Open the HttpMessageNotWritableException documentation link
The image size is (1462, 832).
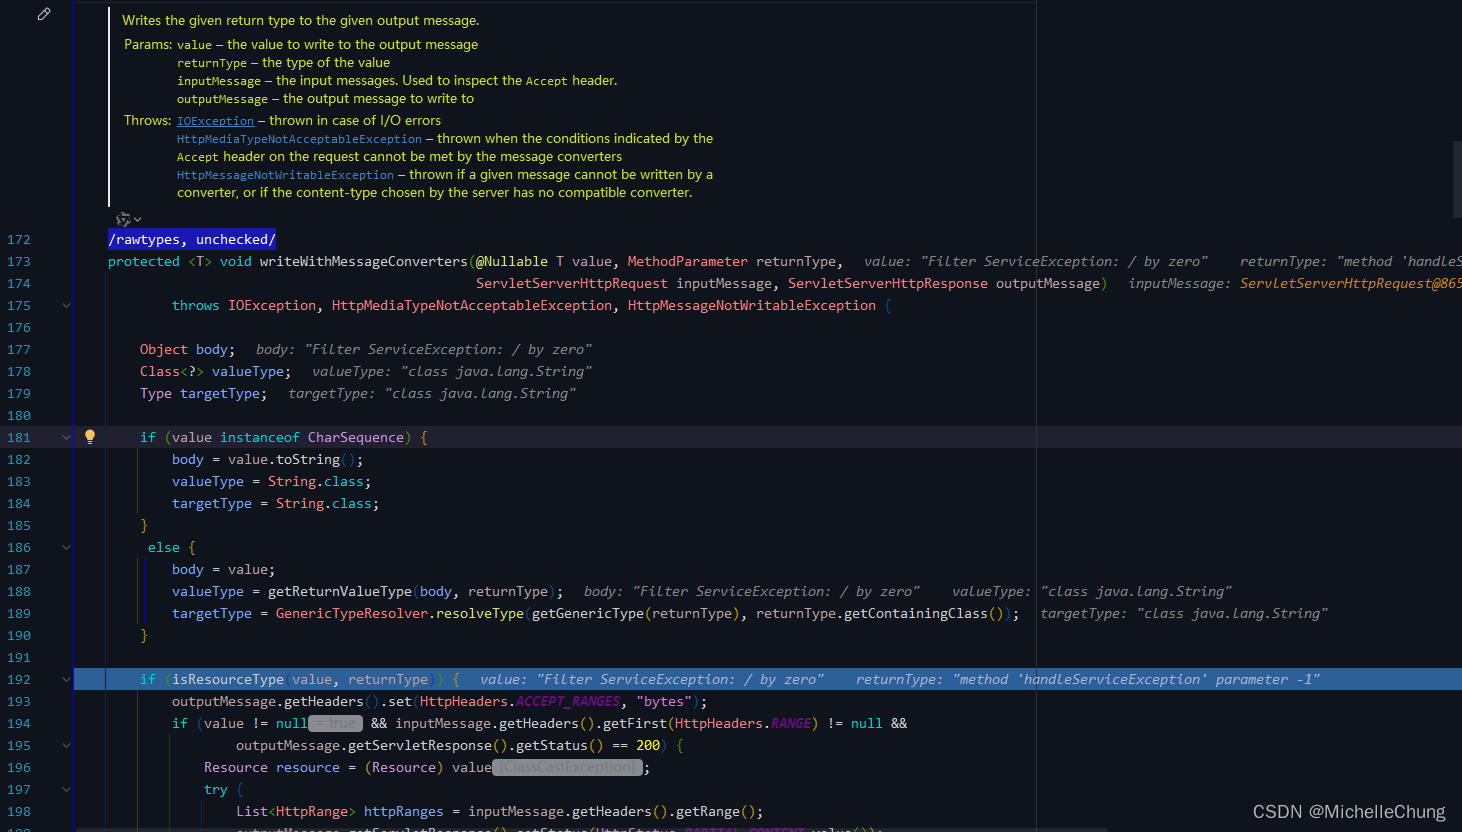[285, 175]
